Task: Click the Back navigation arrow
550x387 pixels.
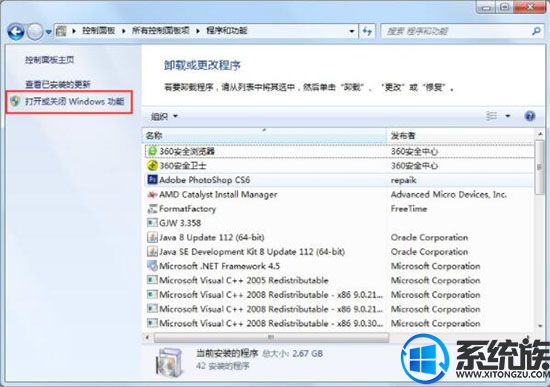Action: (x=15, y=32)
